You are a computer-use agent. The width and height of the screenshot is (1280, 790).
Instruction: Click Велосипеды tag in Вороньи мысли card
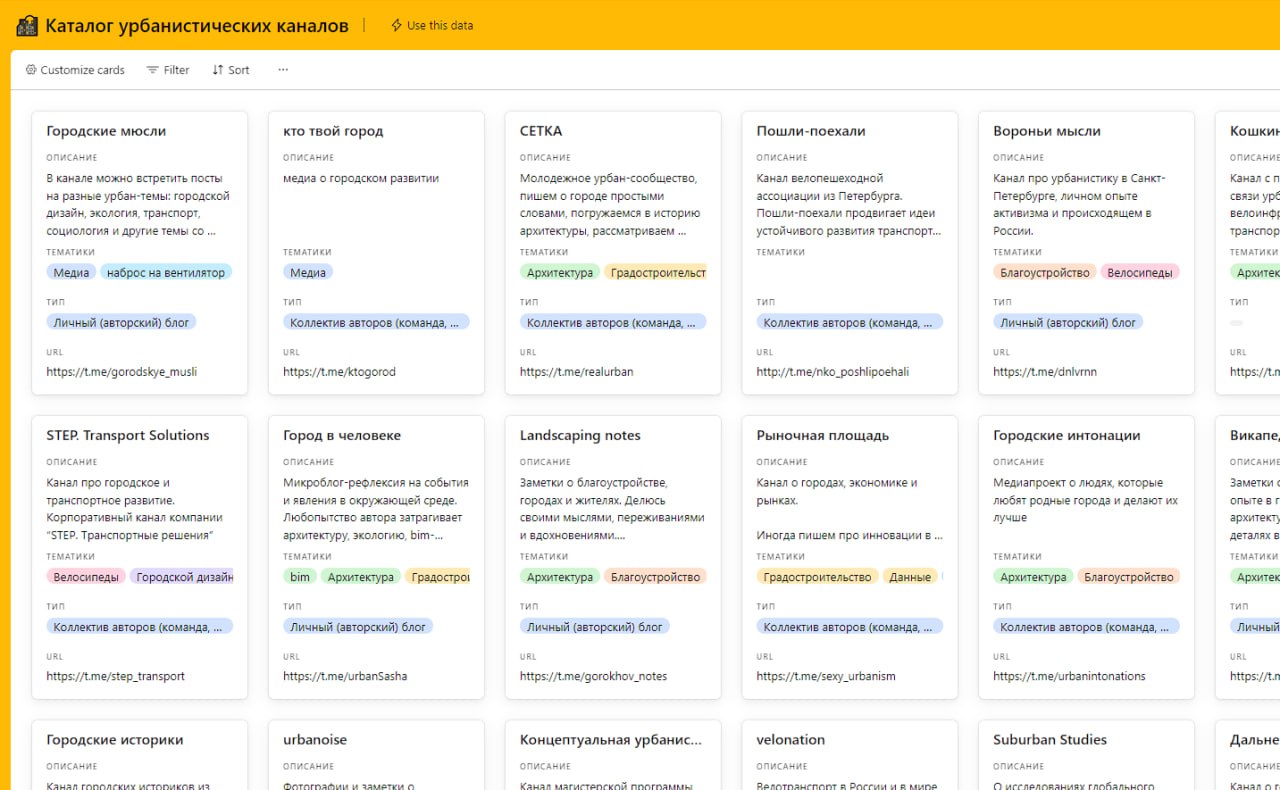[x=1140, y=272]
